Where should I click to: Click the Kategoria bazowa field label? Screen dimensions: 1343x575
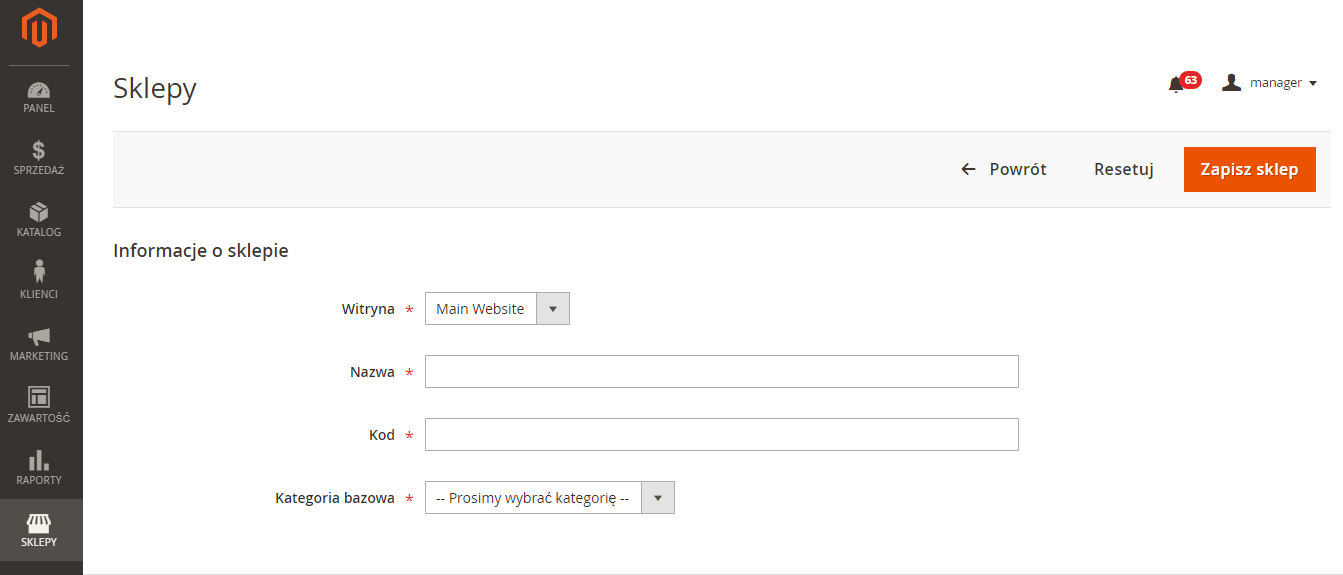(335, 498)
